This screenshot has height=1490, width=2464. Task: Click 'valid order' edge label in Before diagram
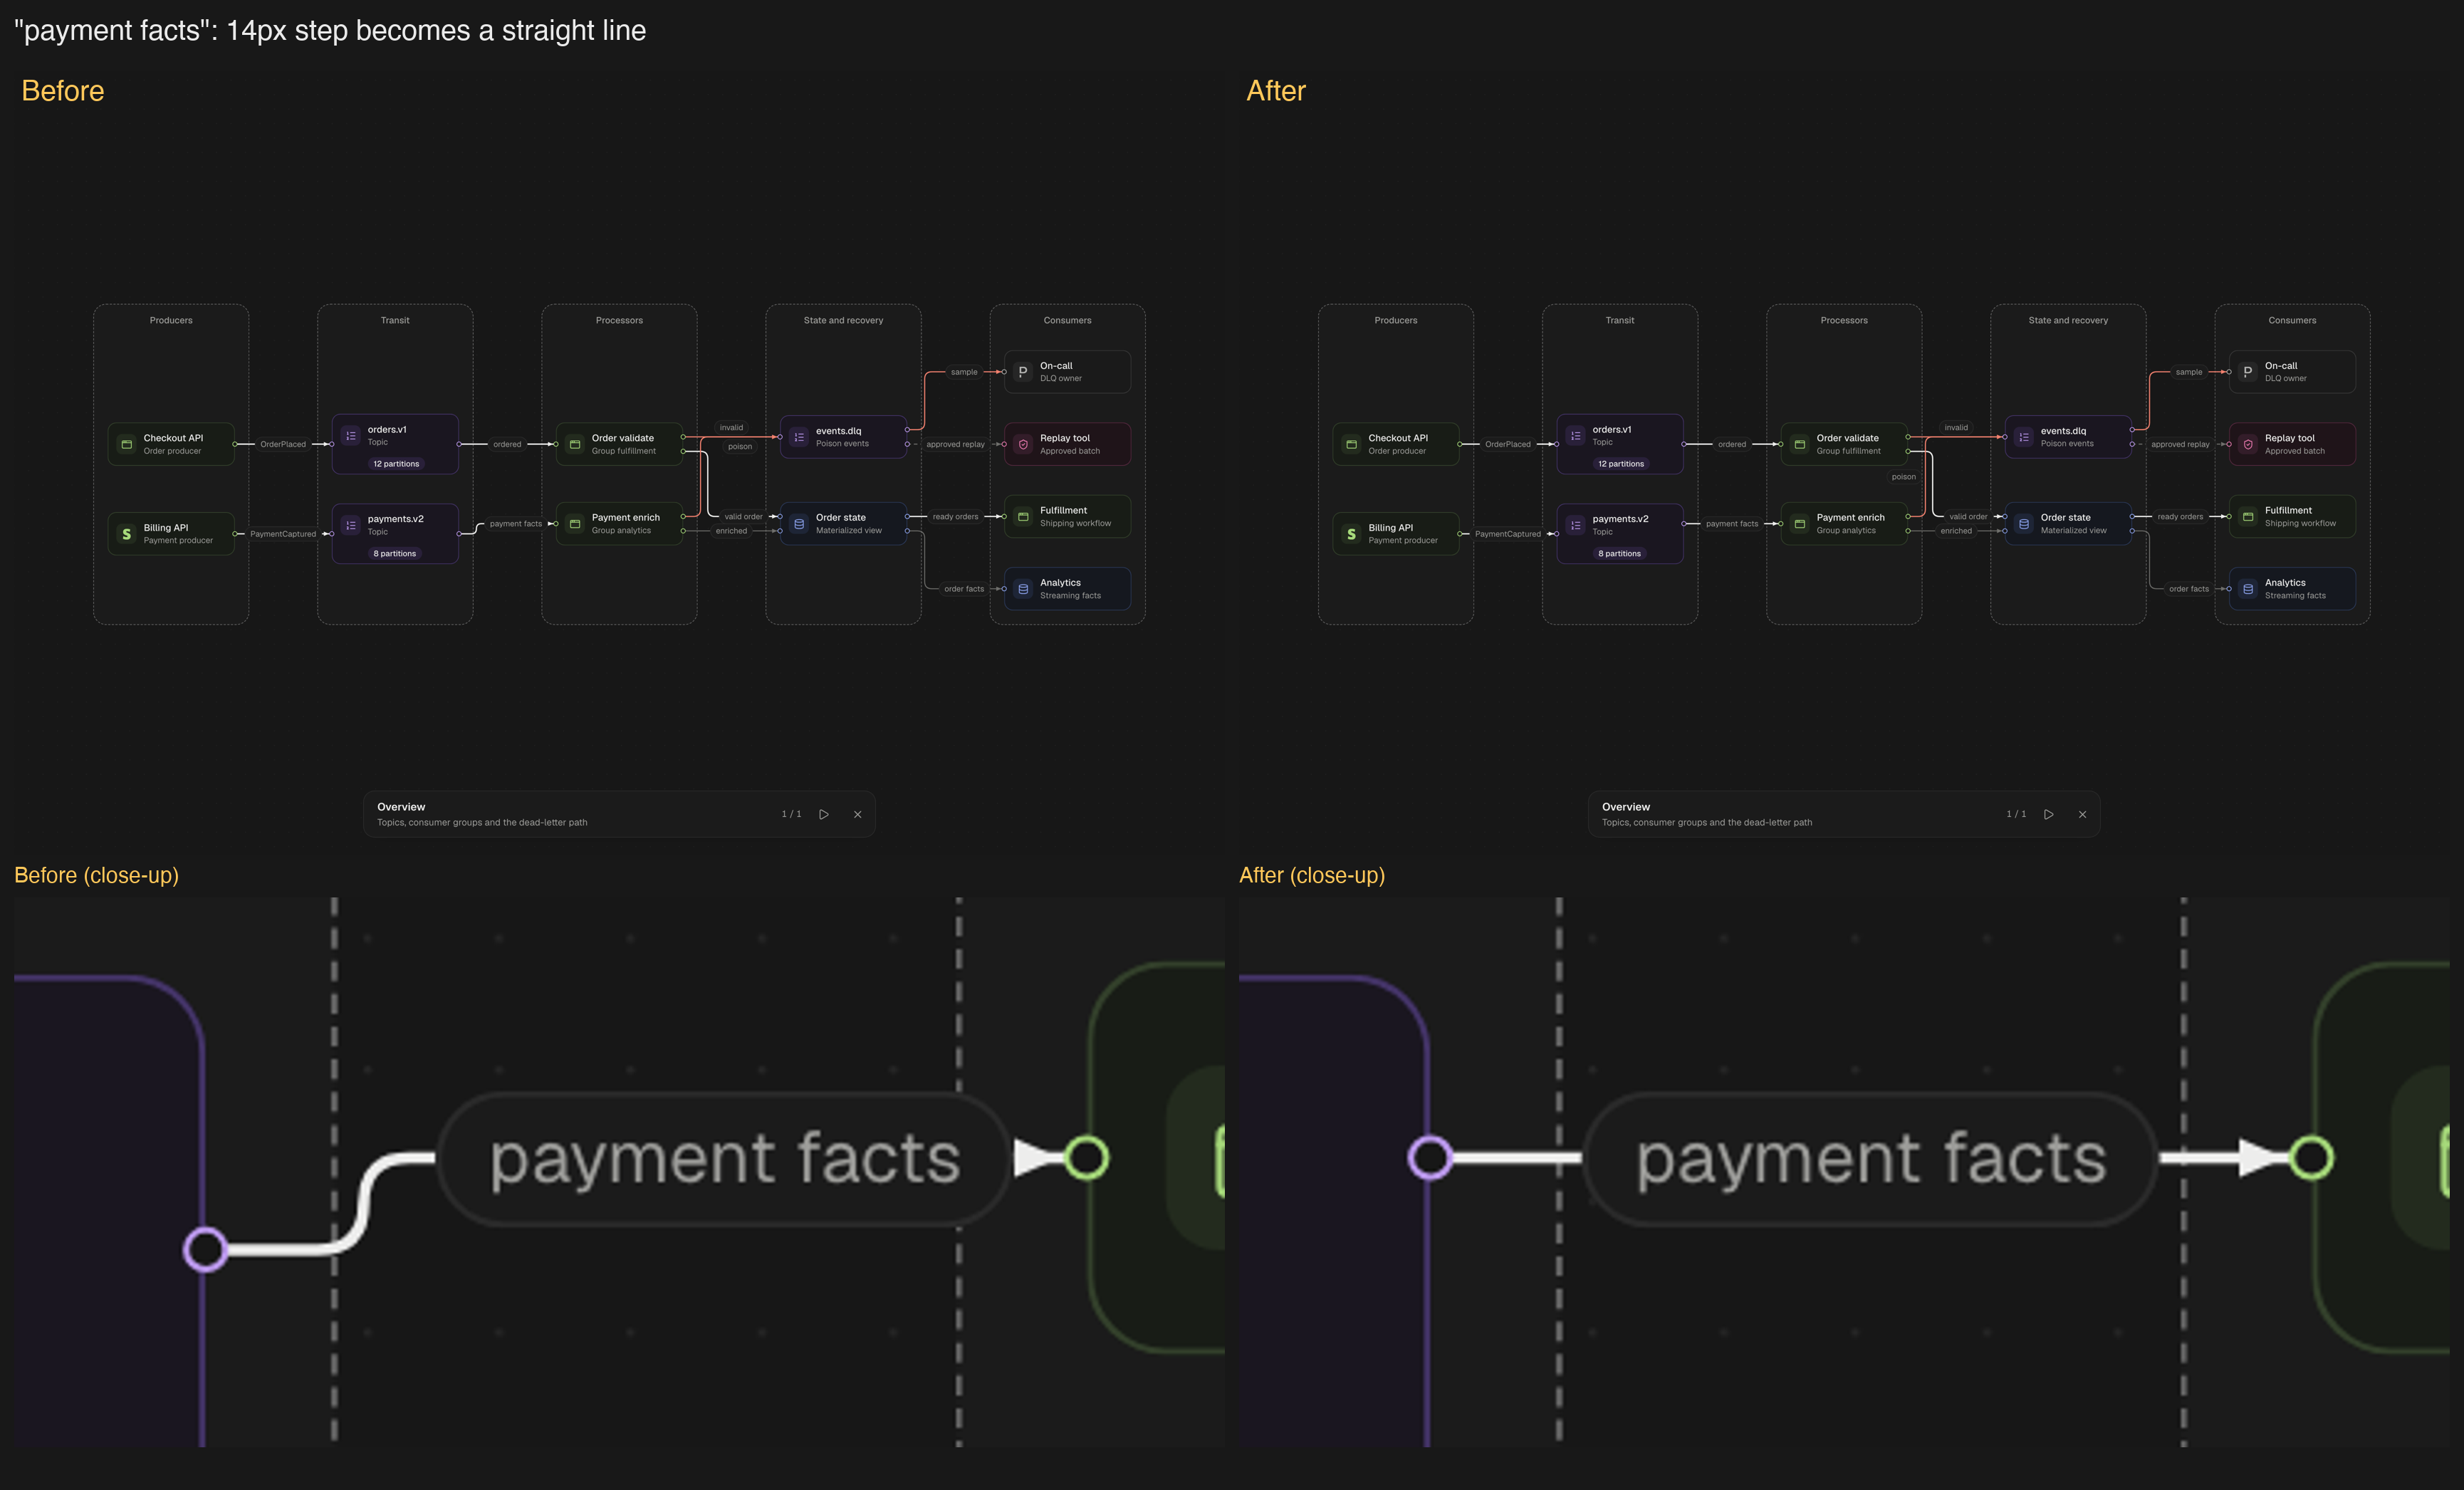744,517
